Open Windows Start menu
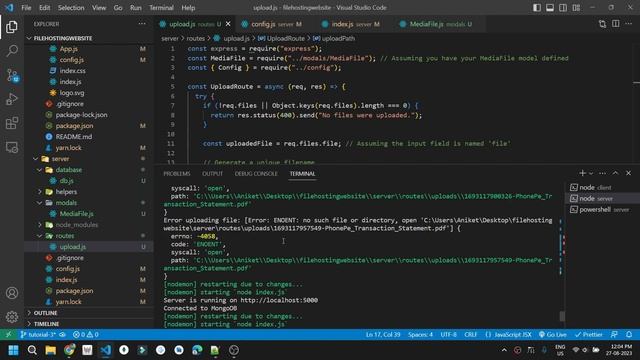 point(13,350)
